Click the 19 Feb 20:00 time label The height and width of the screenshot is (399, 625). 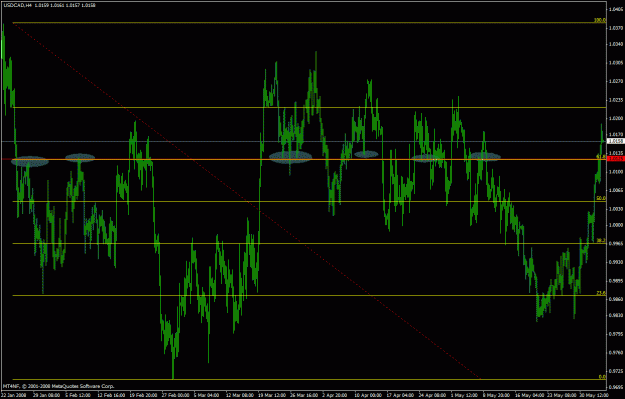[143, 395]
